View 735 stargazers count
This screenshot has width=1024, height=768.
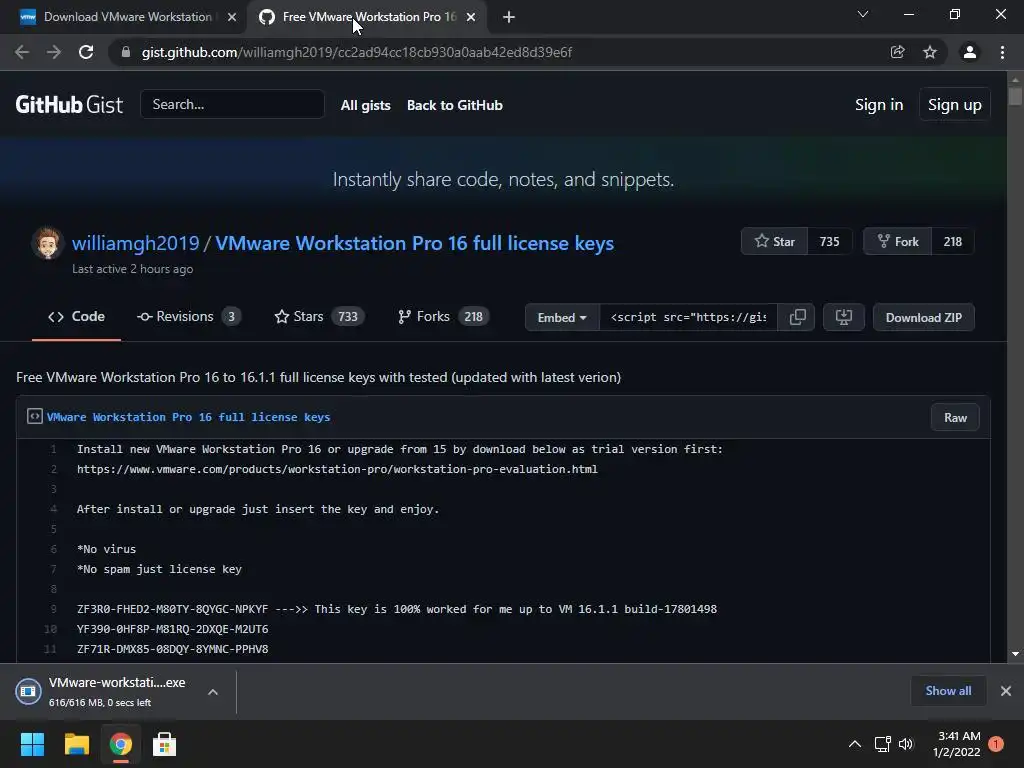[x=829, y=242]
